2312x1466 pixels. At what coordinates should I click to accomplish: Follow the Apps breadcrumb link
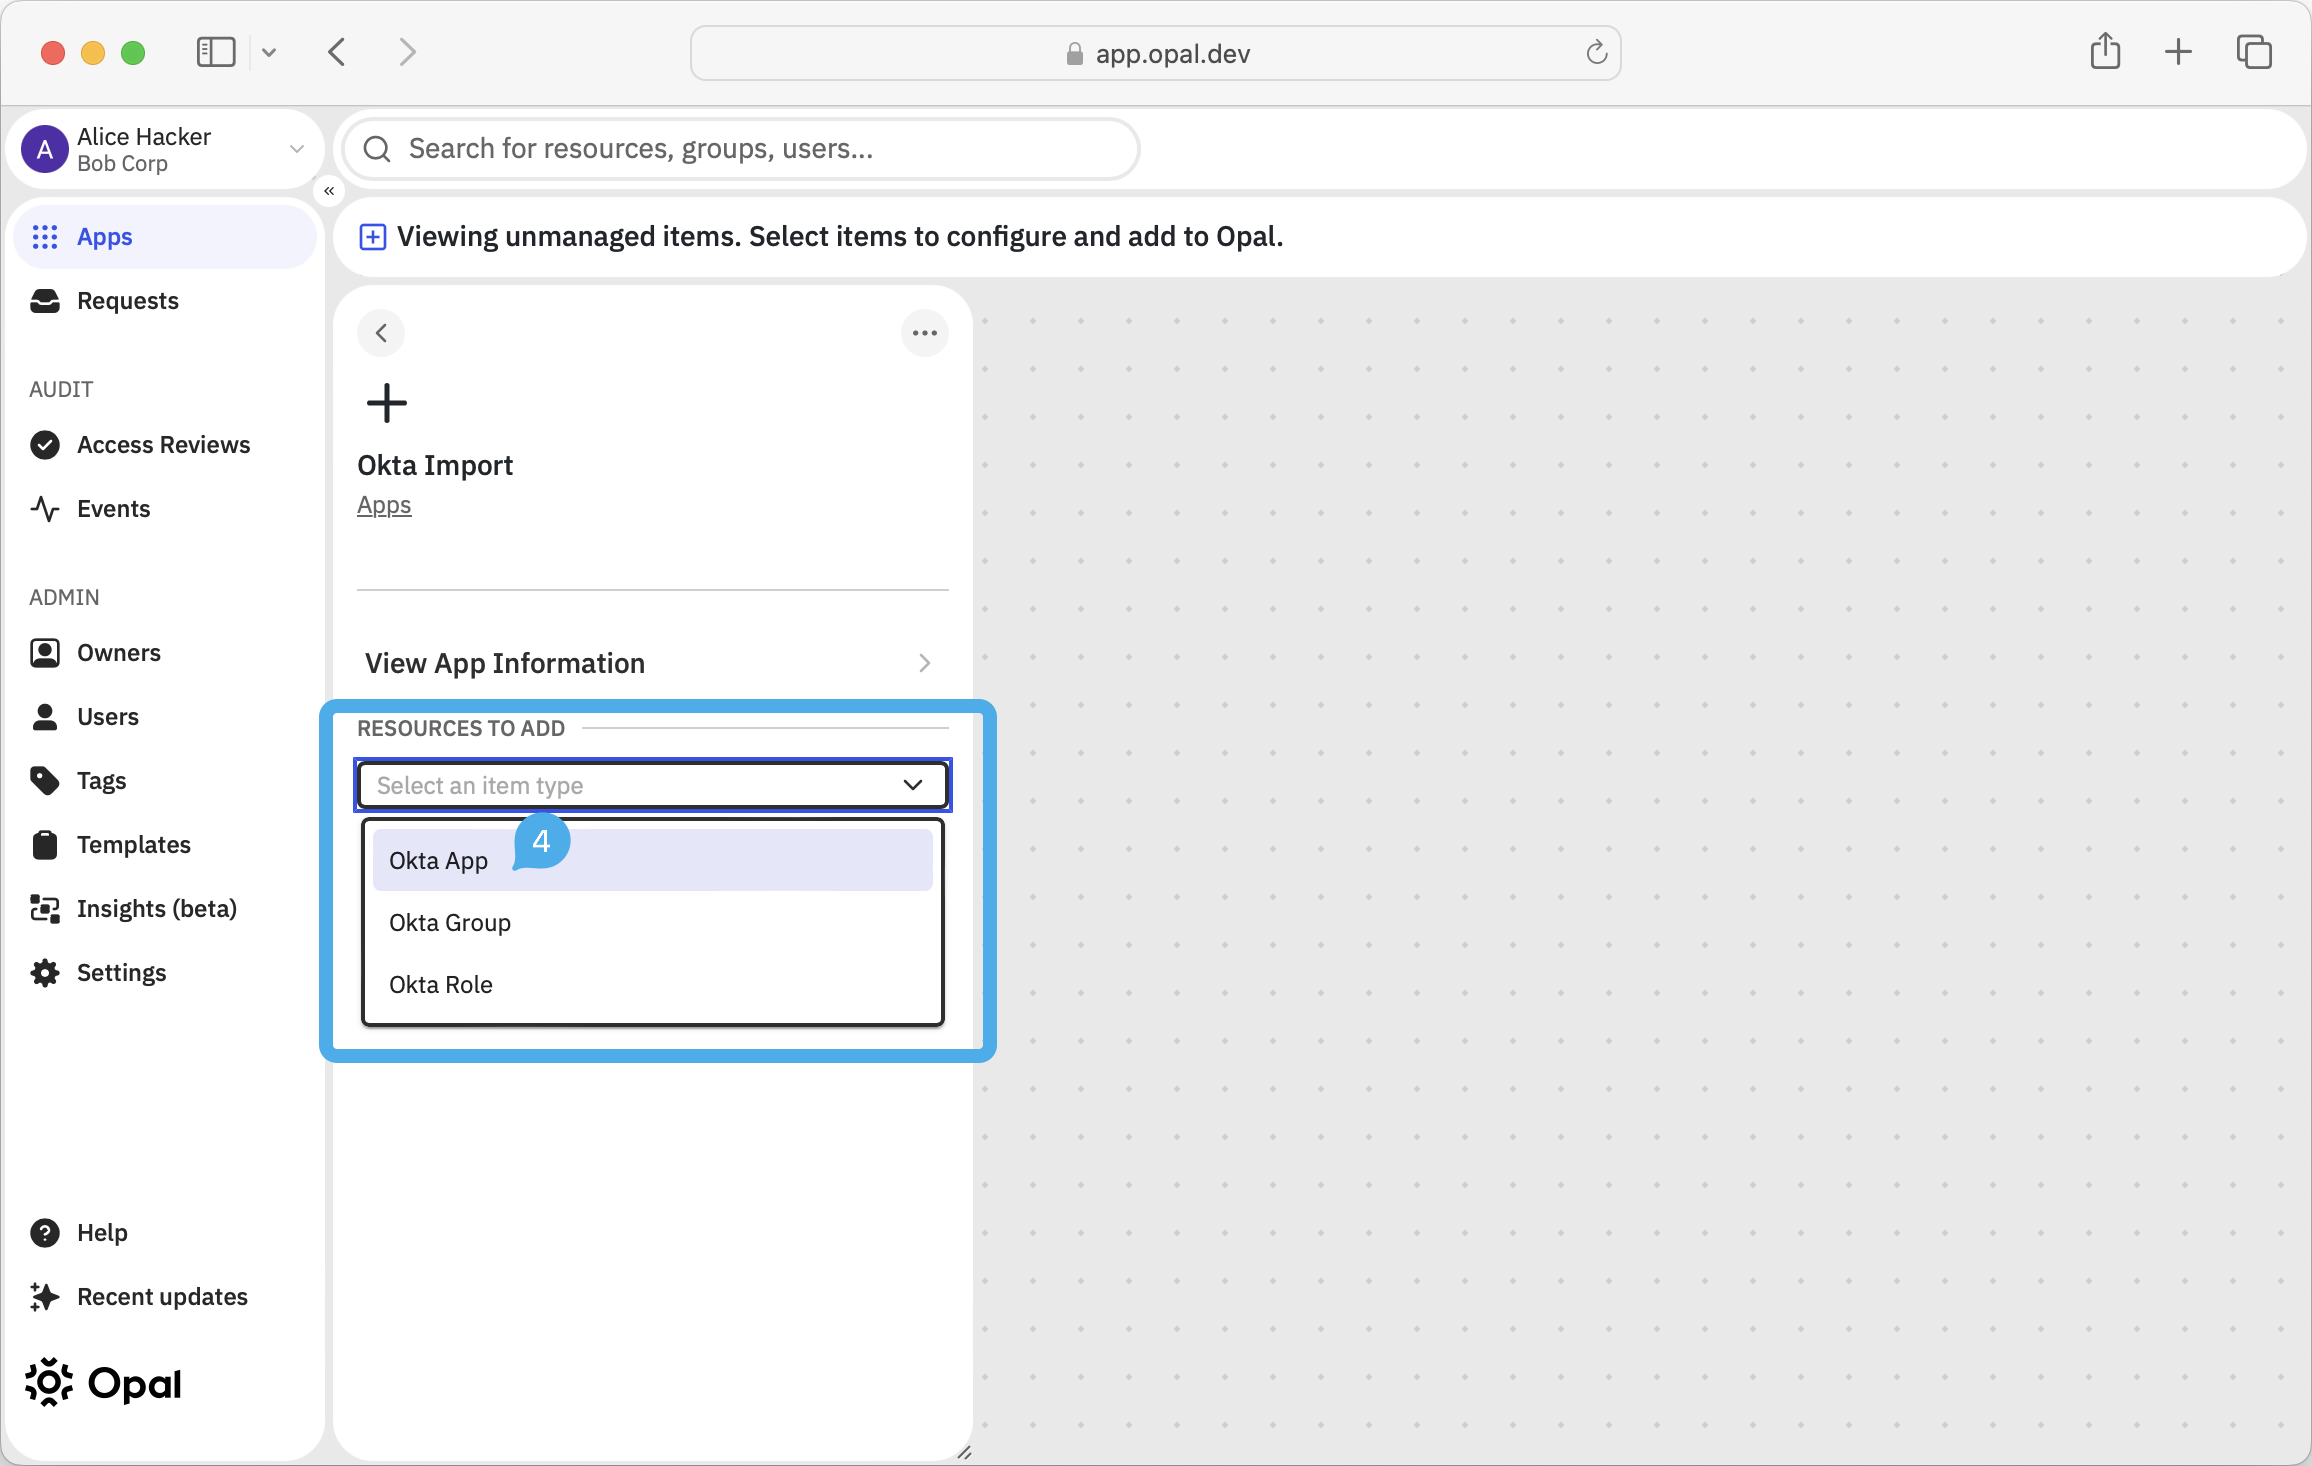[x=384, y=506]
